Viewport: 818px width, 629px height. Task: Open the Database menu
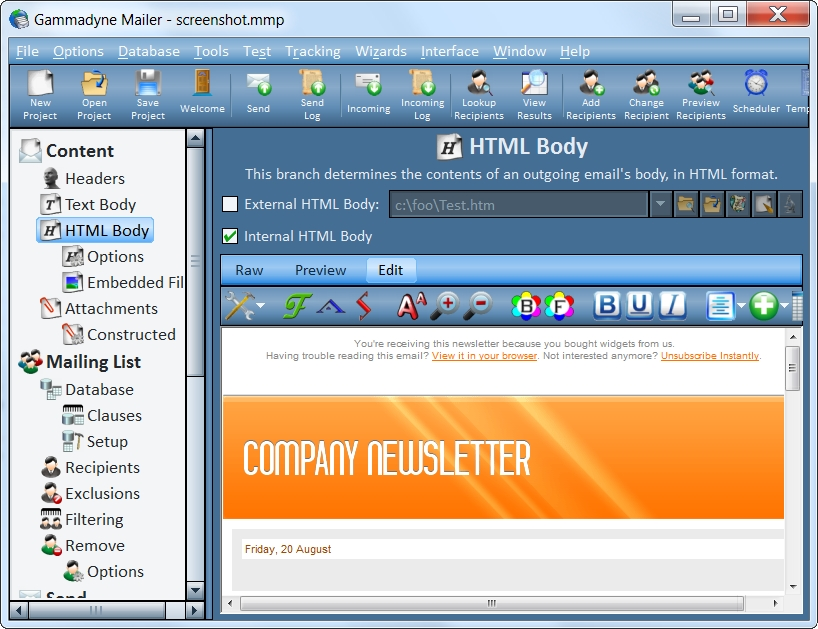[149, 51]
